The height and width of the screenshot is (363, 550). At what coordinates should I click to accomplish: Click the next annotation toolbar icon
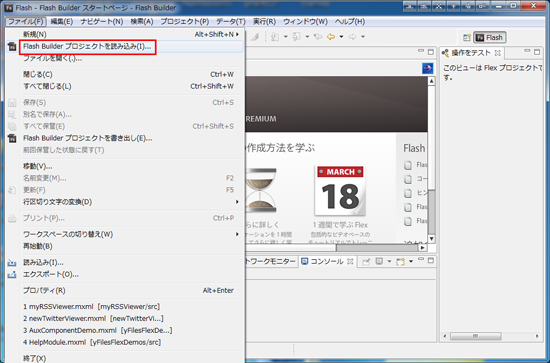[x=275, y=37]
